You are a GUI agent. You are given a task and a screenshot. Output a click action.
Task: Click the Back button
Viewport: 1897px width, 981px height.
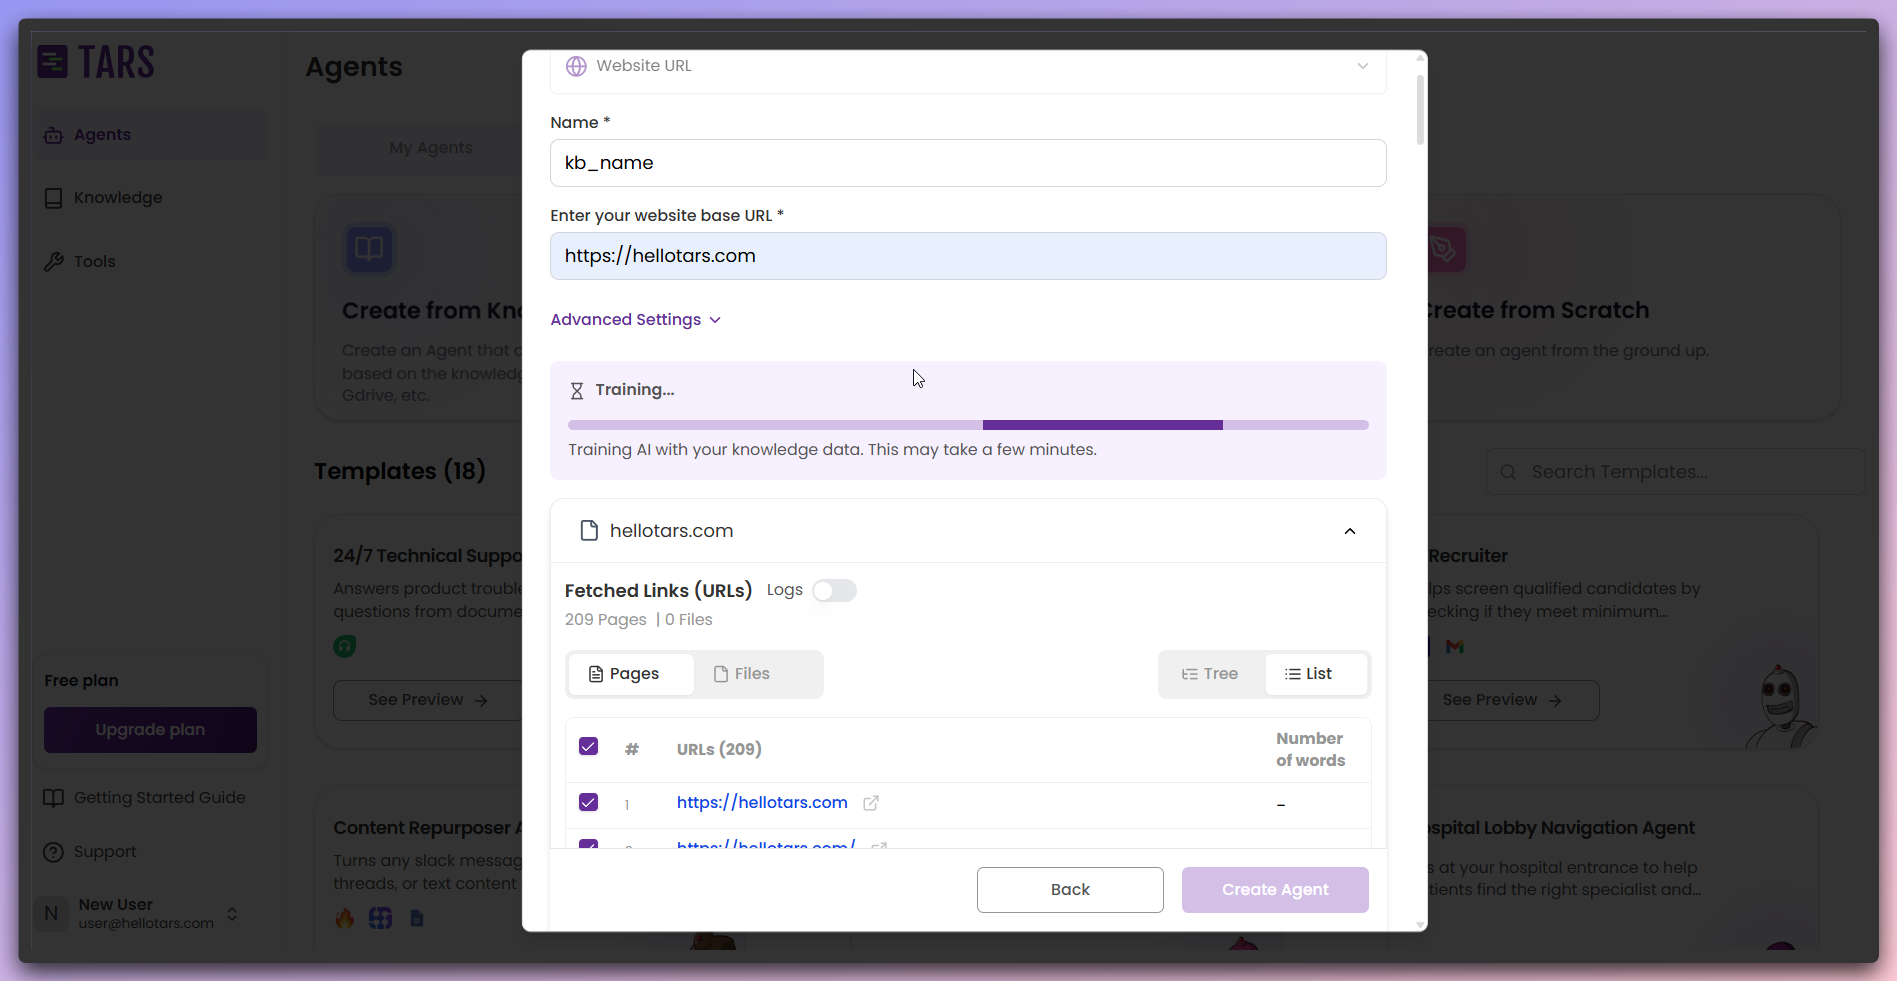[x=1069, y=889]
